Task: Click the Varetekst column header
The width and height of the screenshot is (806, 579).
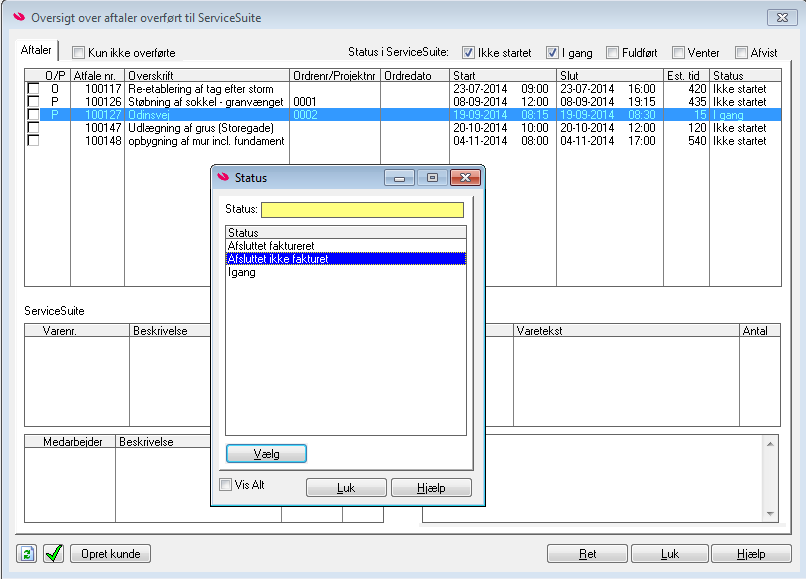Action: click(x=626, y=331)
